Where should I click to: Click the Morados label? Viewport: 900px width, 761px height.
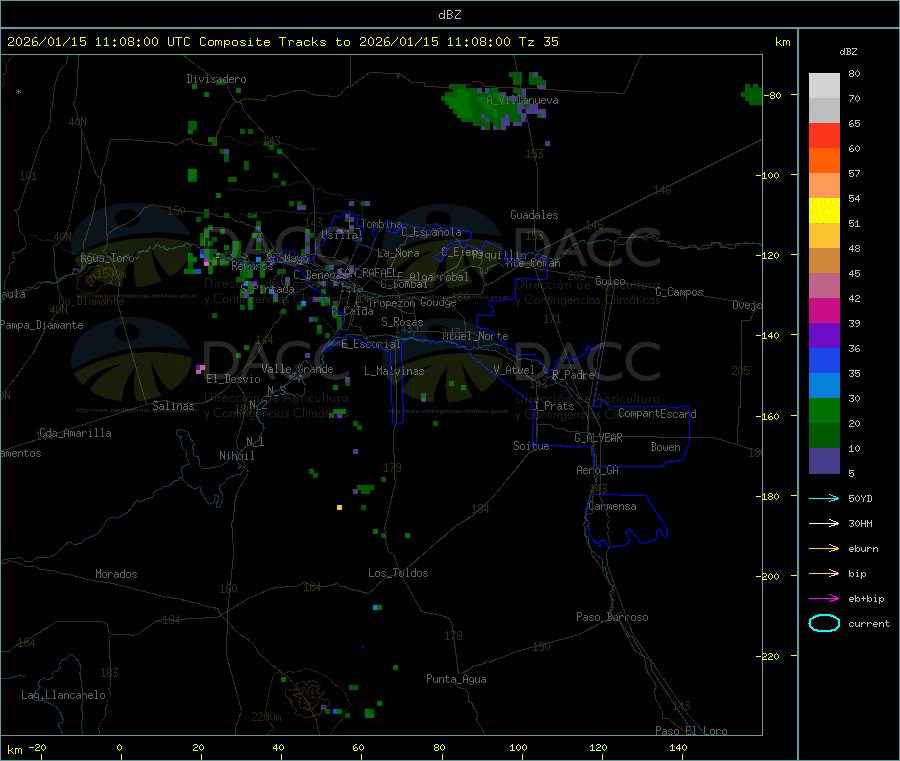116,574
